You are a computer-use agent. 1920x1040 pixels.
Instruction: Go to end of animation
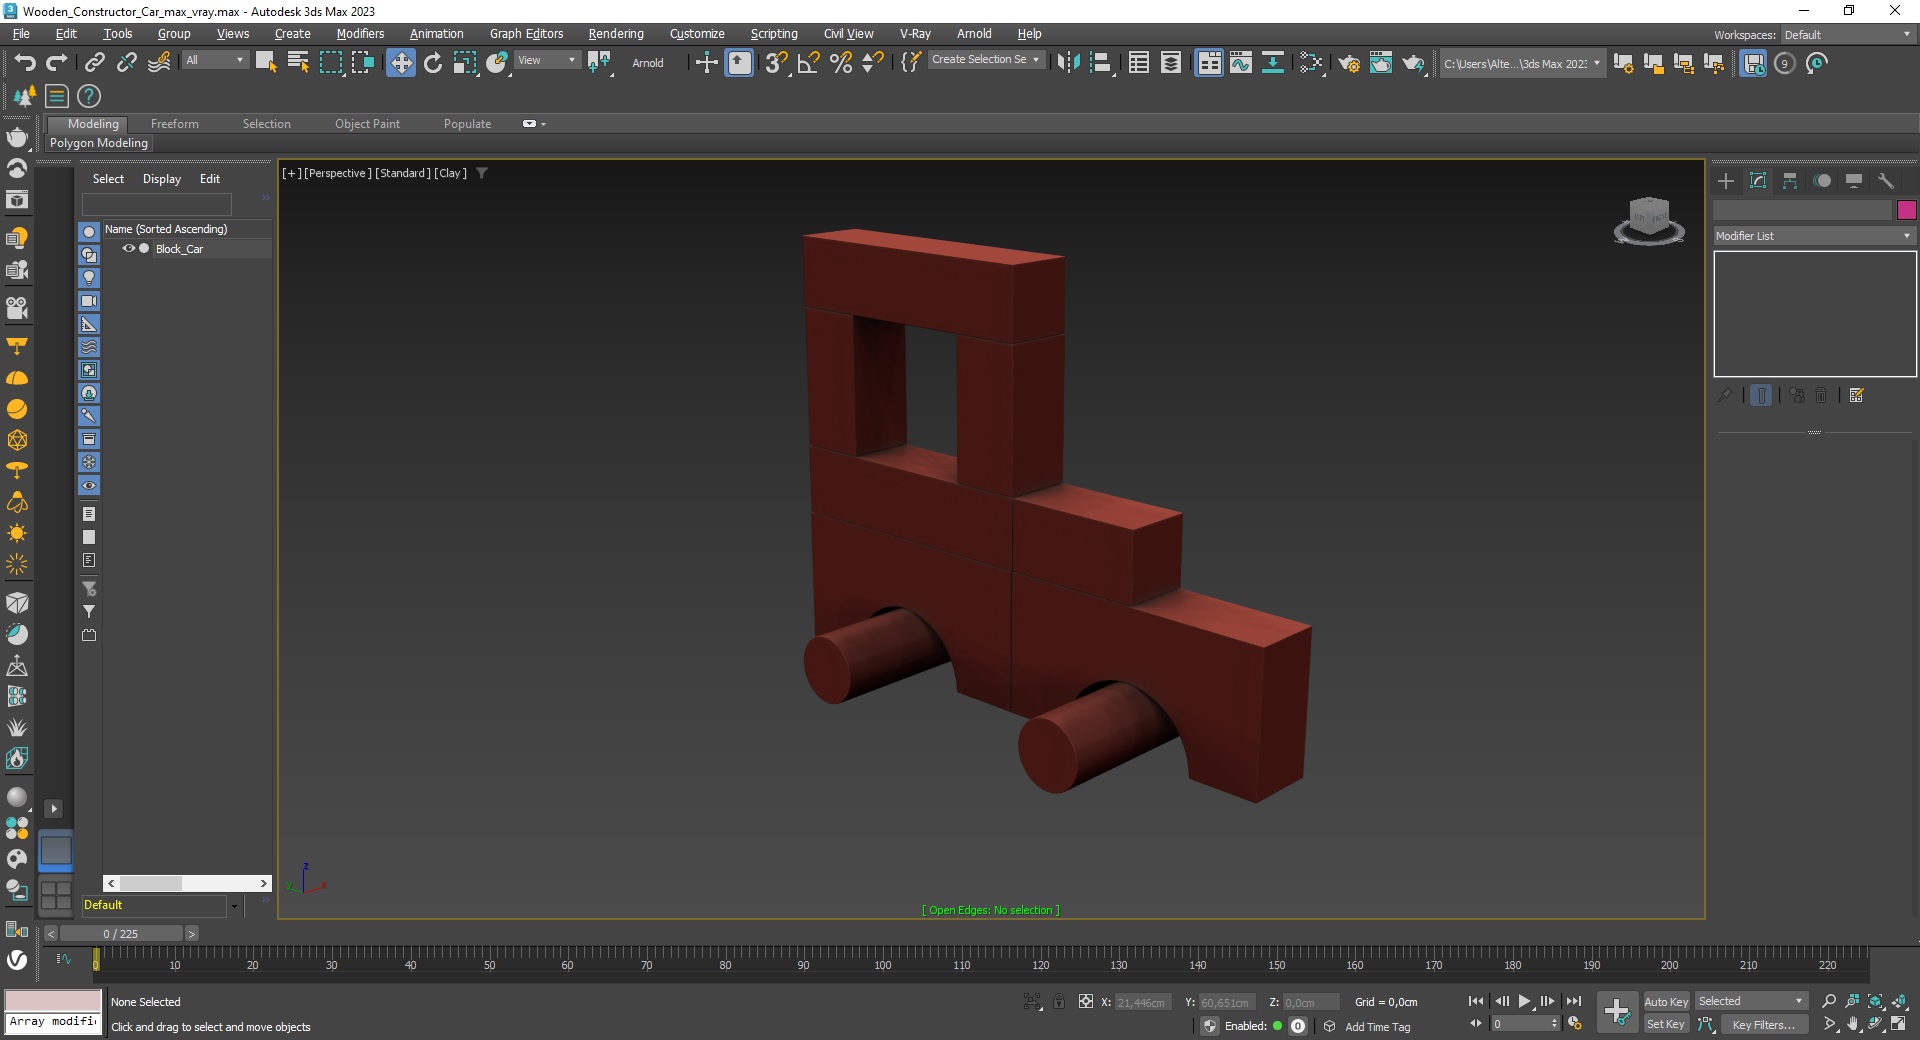point(1574,1001)
